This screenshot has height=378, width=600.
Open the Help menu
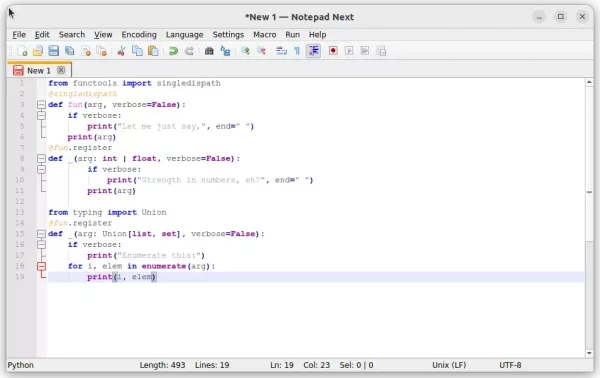tap(318, 35)
